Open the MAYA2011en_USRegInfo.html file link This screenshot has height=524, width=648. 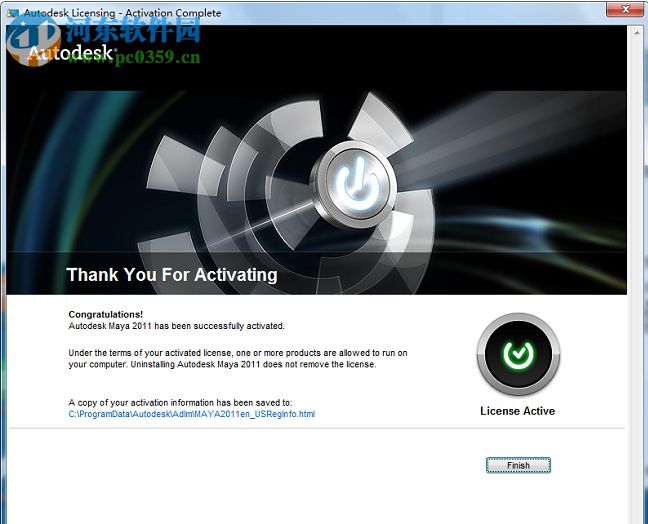191,414
